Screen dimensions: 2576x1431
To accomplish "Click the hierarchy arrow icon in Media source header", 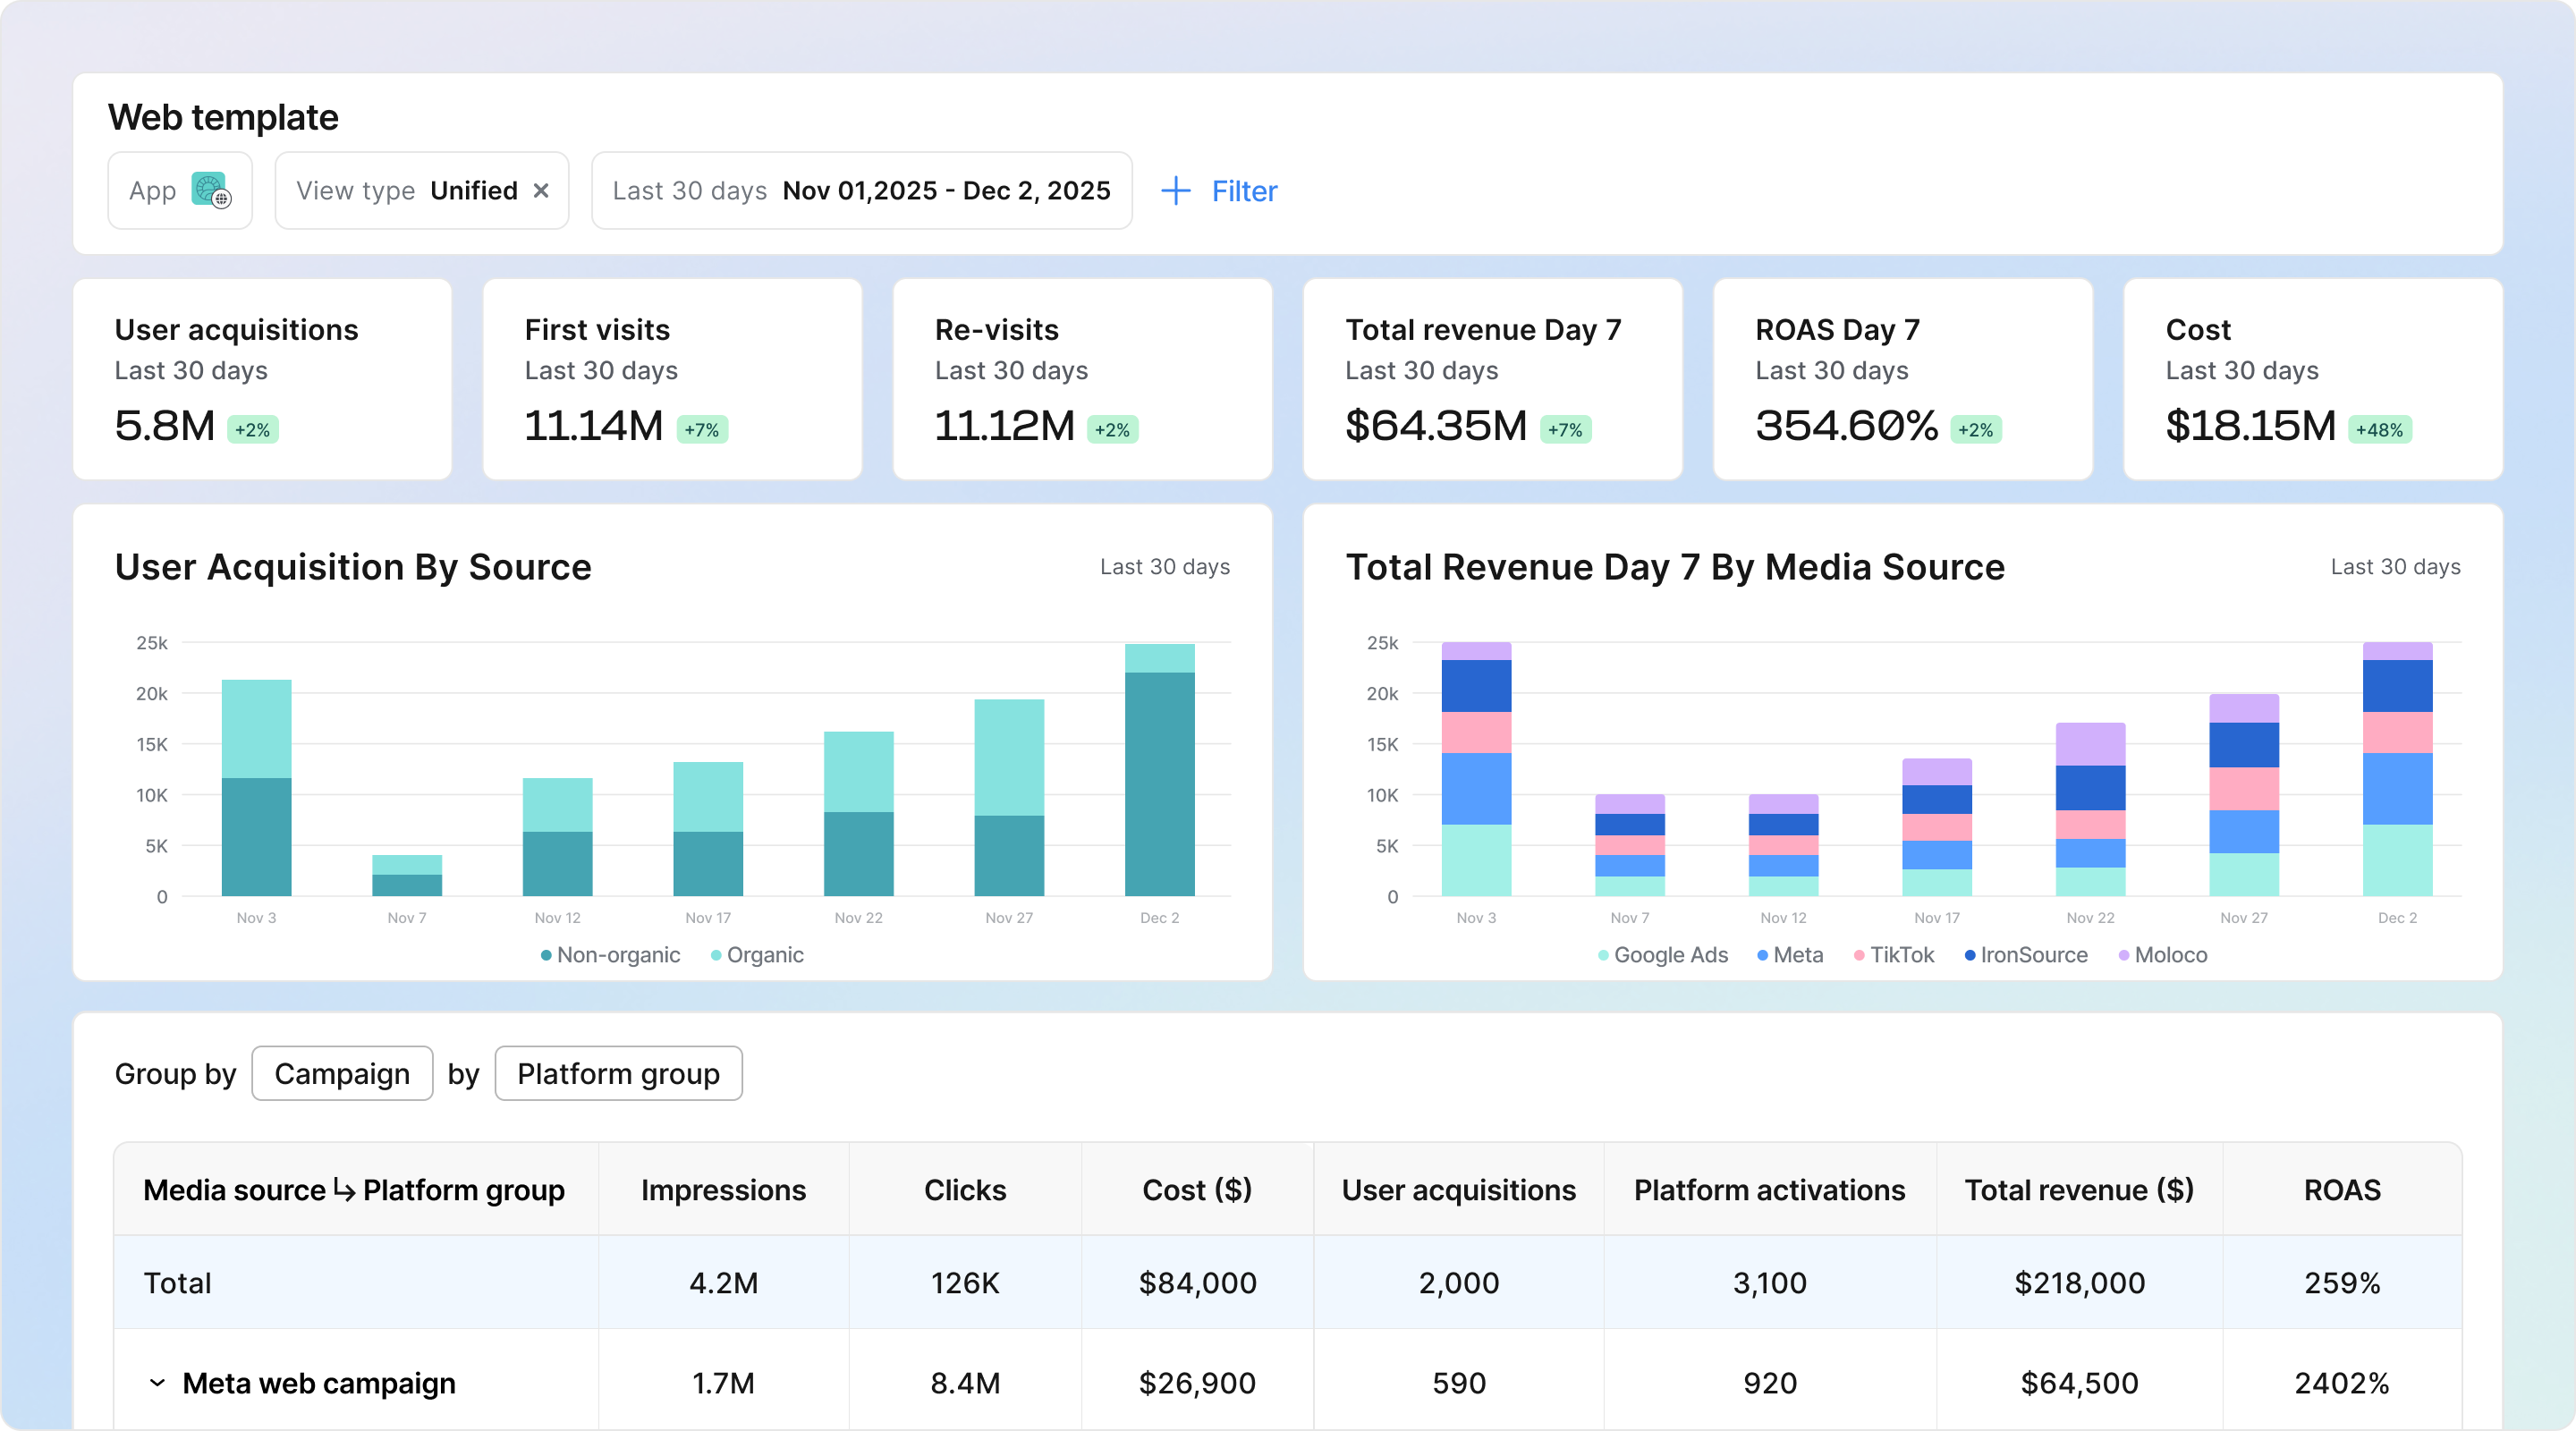I will coord(344,1190).
